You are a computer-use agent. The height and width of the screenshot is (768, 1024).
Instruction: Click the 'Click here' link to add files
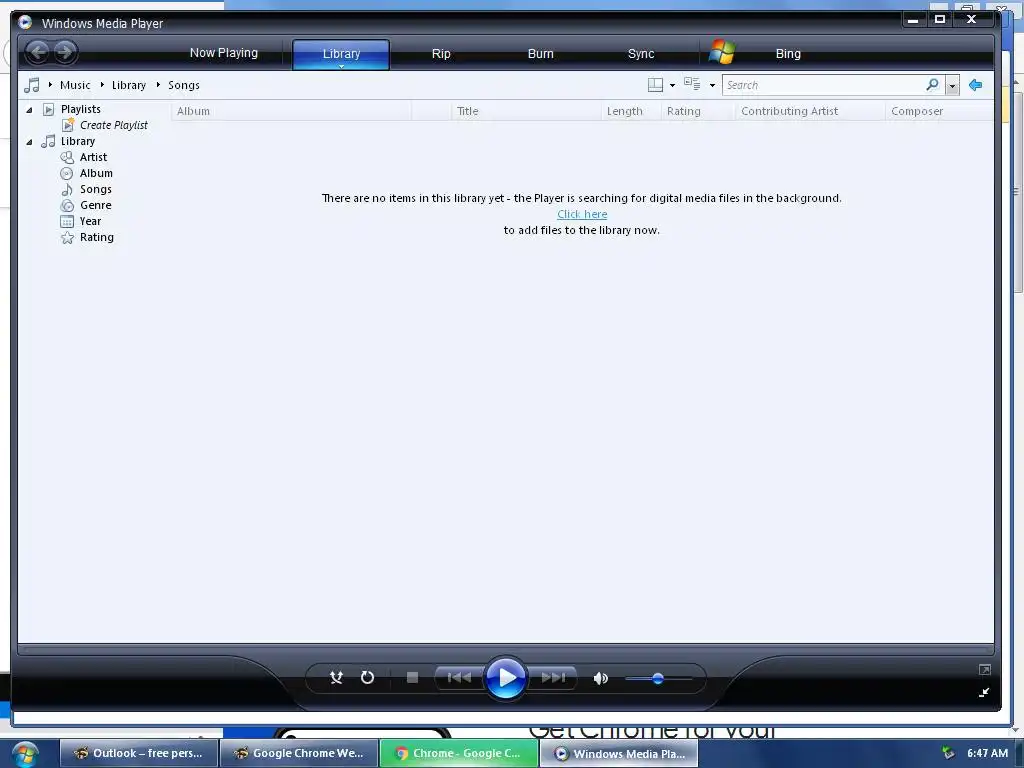(x=582, y=214)
